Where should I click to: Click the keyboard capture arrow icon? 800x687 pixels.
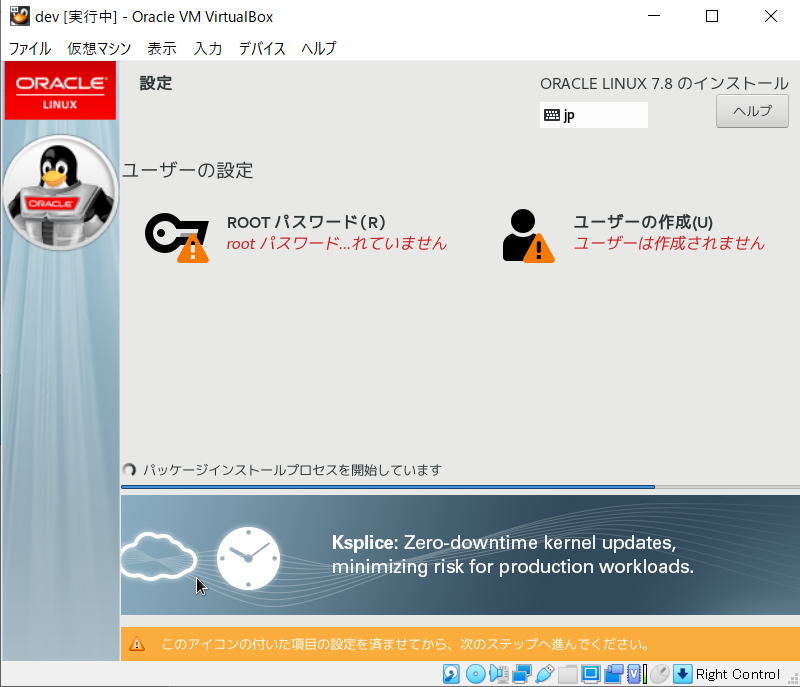(682, 674)
